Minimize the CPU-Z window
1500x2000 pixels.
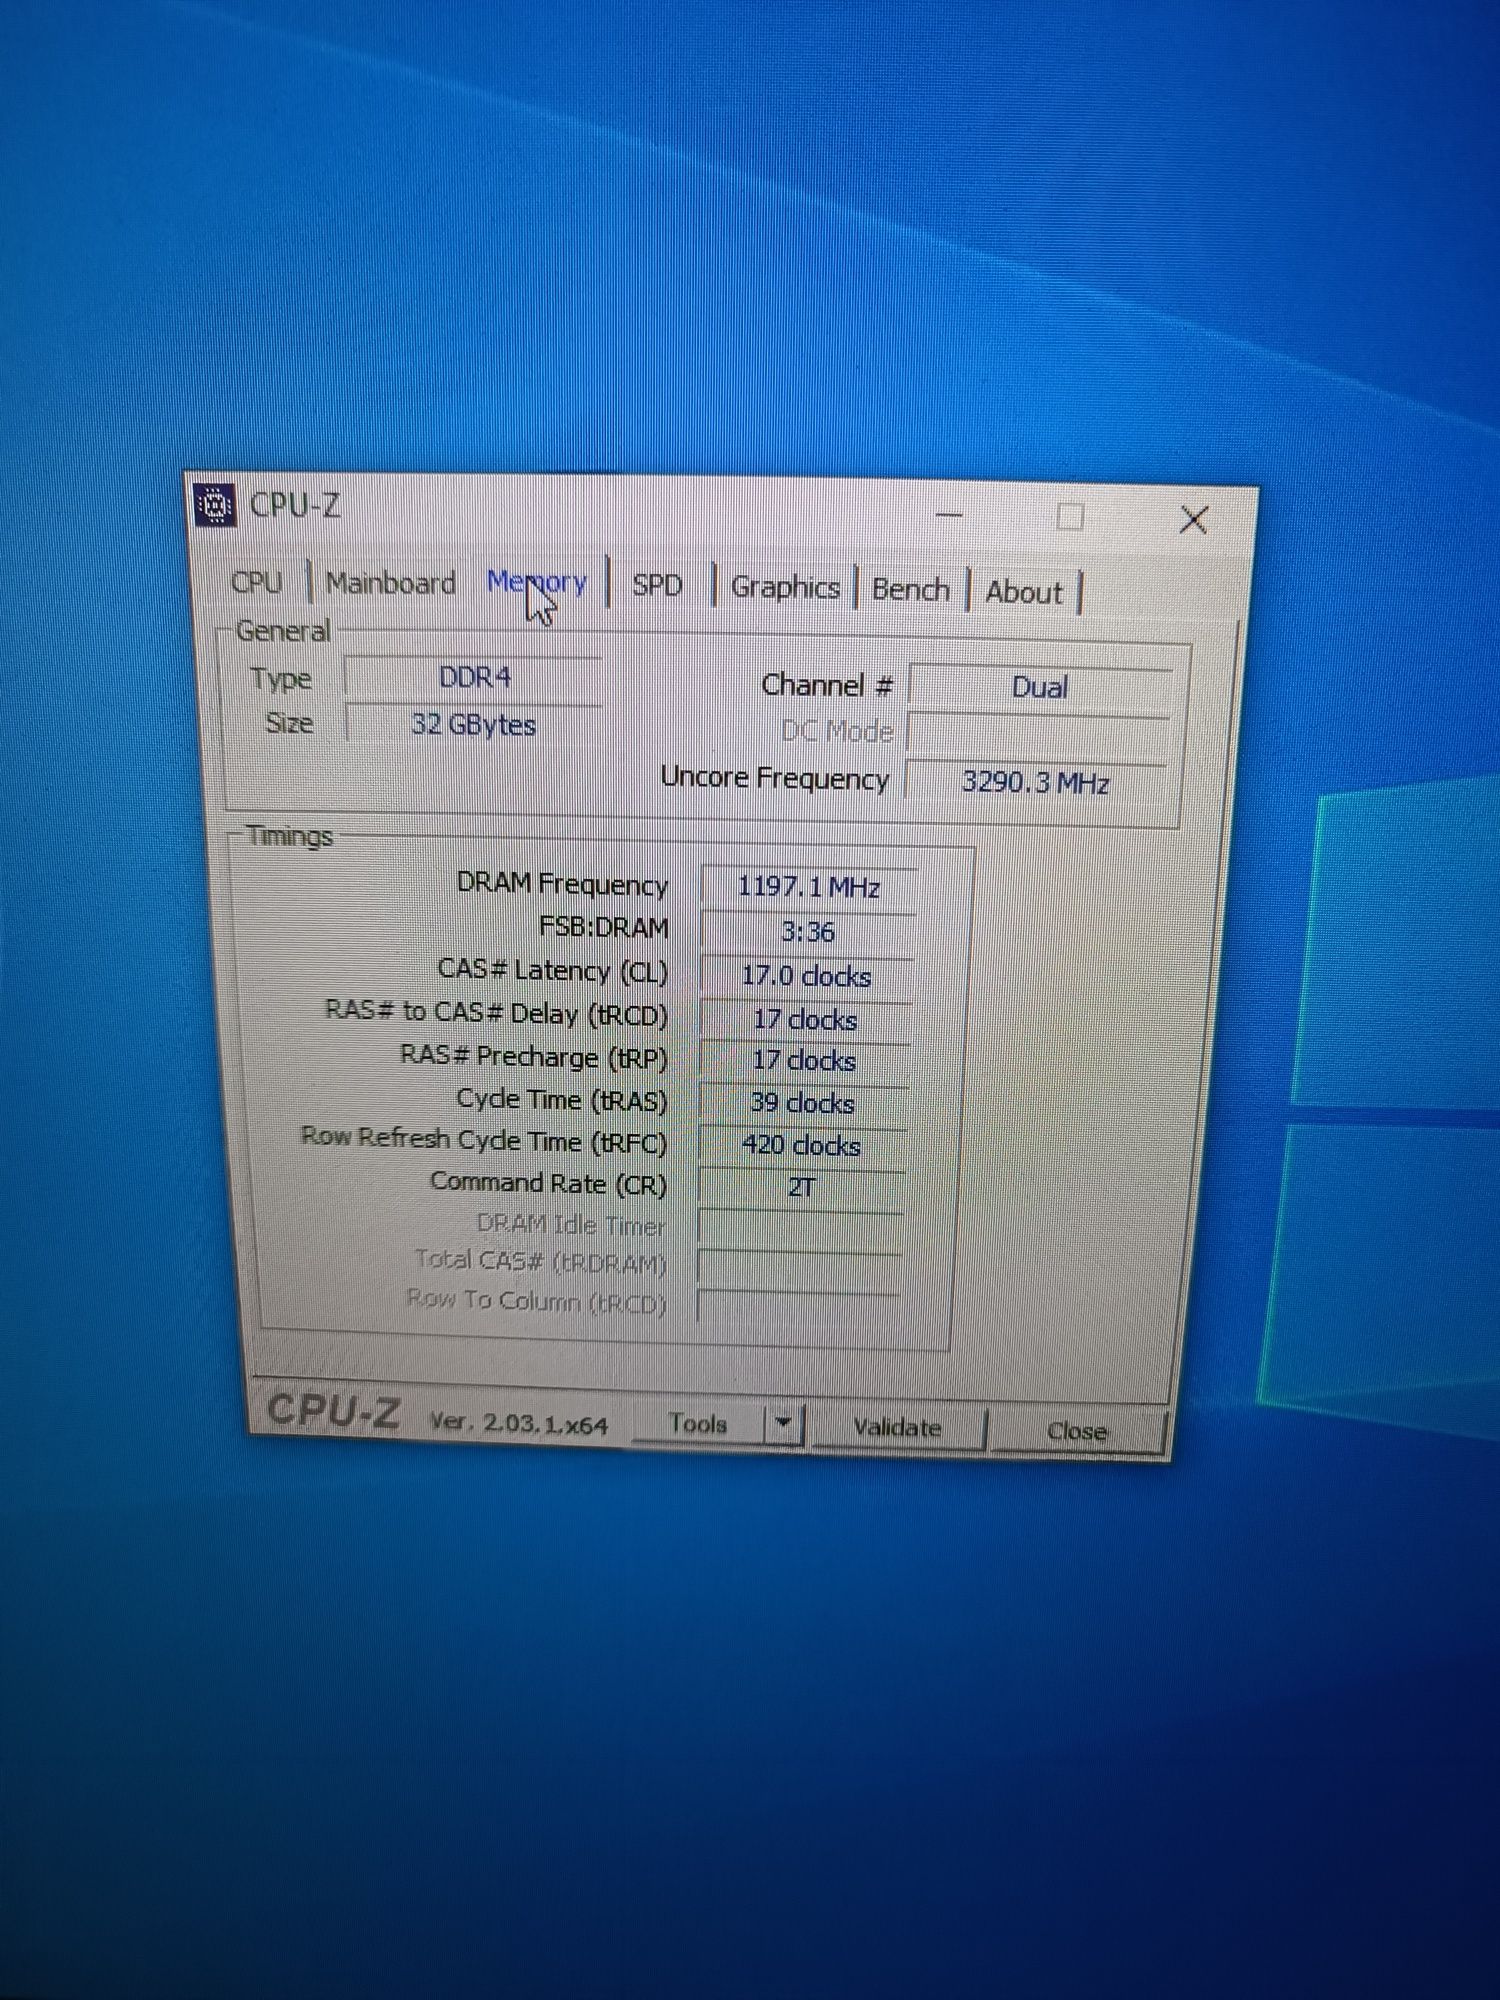click(949, 515)
